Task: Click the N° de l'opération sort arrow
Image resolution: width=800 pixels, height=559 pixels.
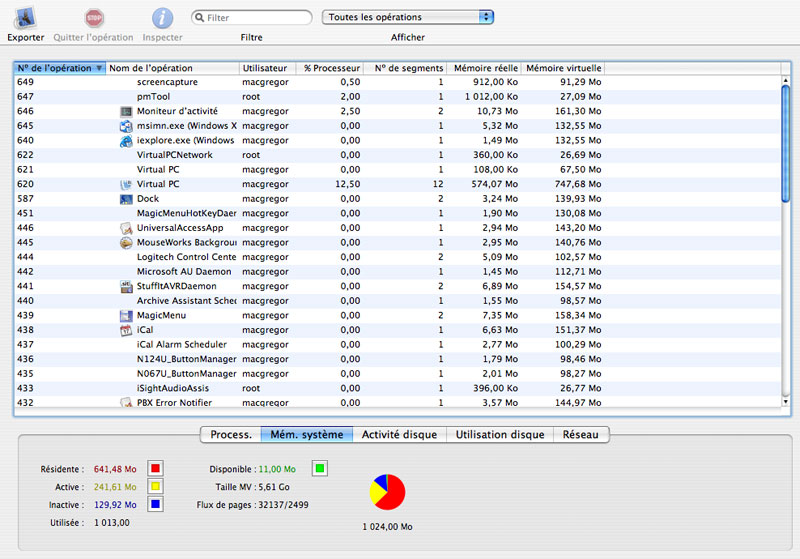Action: coord(99,68)
